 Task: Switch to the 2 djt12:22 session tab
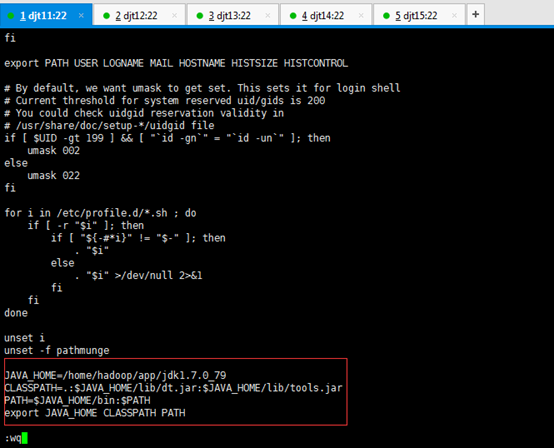tap(139, 15)
